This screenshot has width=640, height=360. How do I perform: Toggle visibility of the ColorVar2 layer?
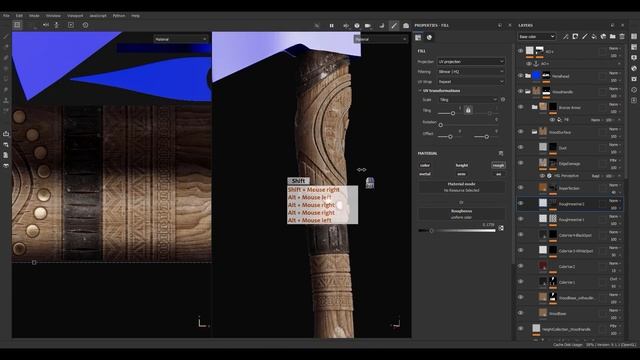(x=520, y=266)
